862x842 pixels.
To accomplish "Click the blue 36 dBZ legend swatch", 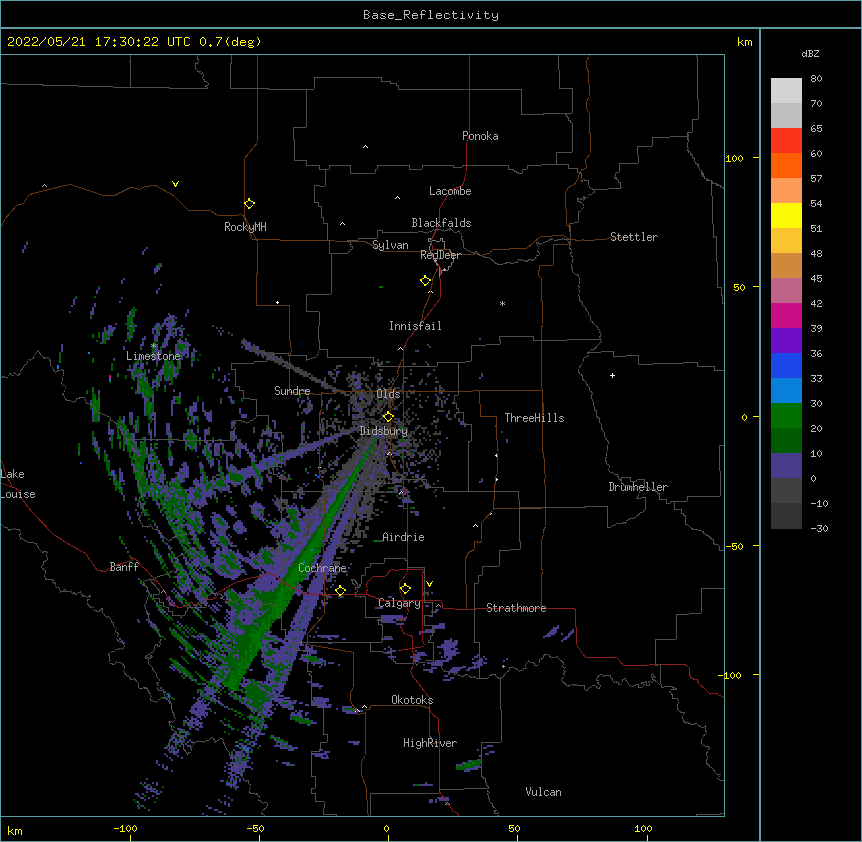I will pyautogui.click(x=786, y=365).
